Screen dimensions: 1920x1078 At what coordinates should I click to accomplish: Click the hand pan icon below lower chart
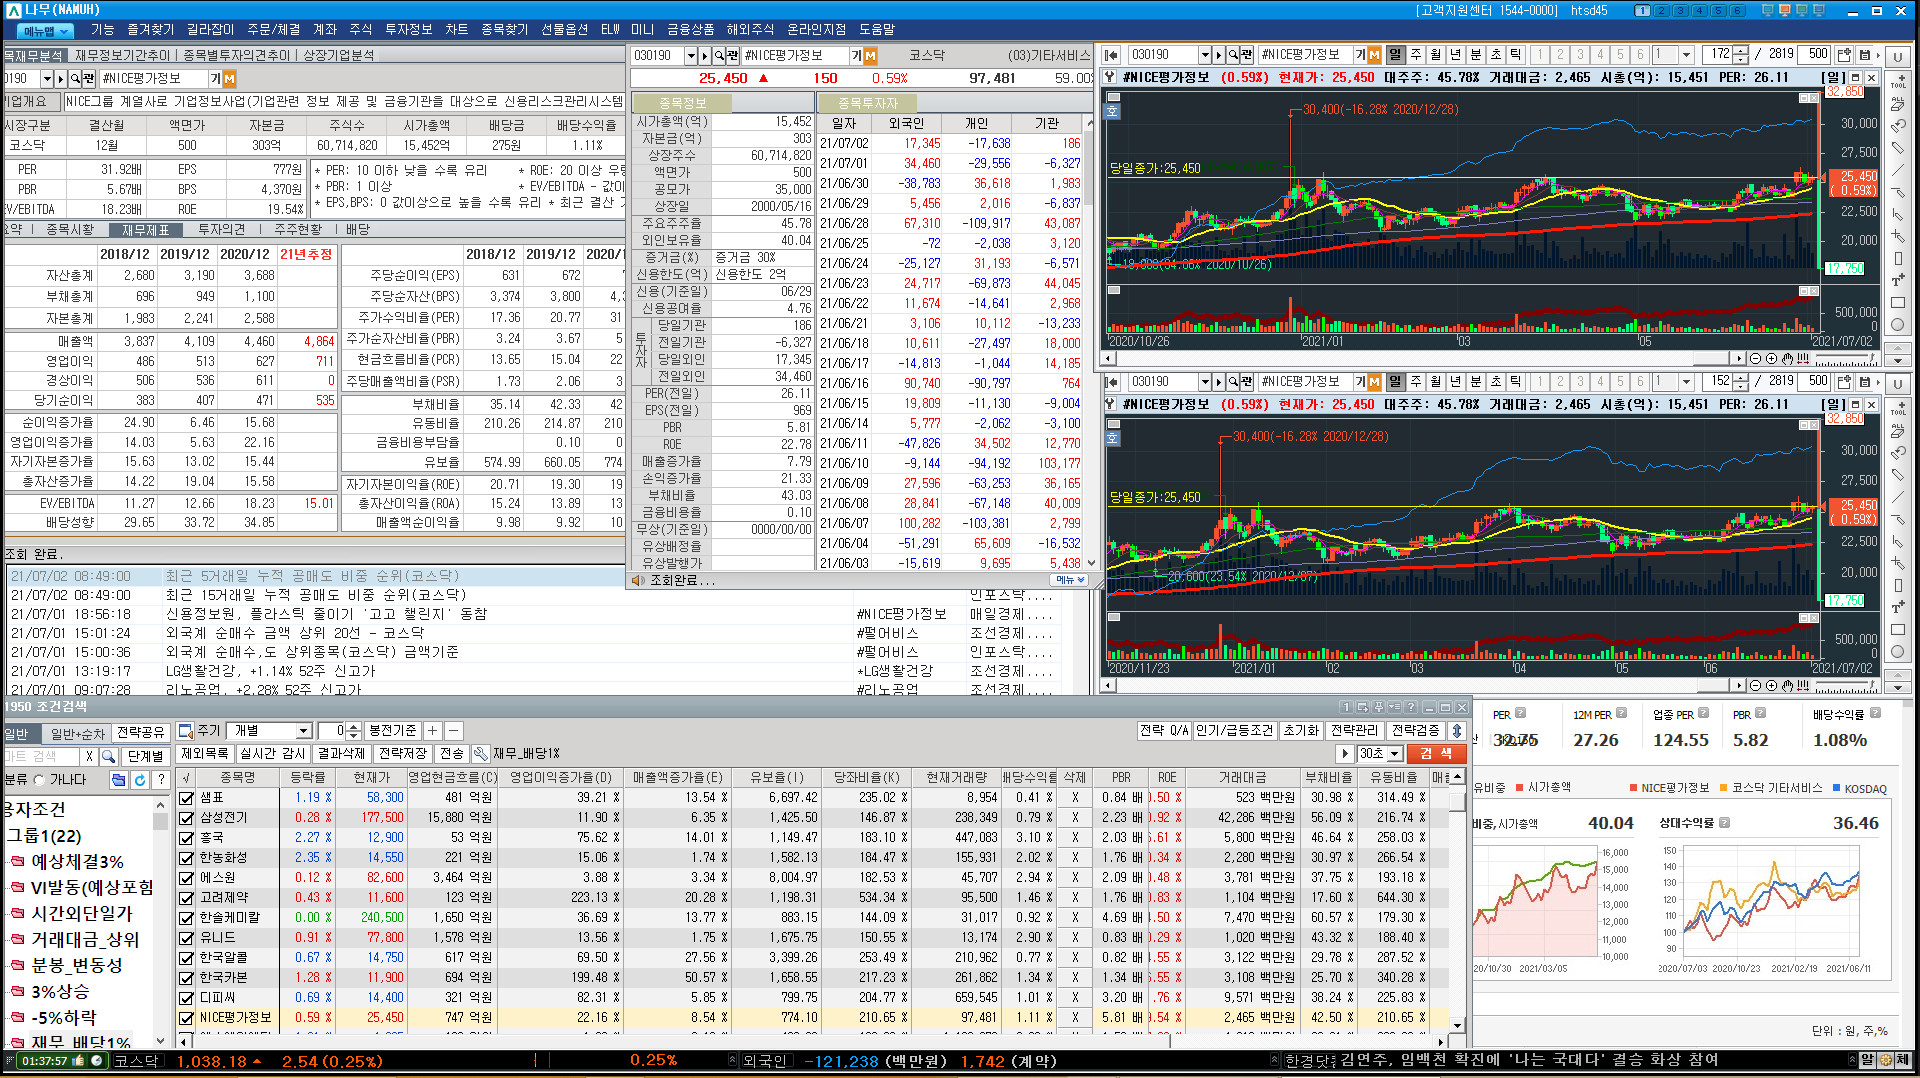(1787, 685)
